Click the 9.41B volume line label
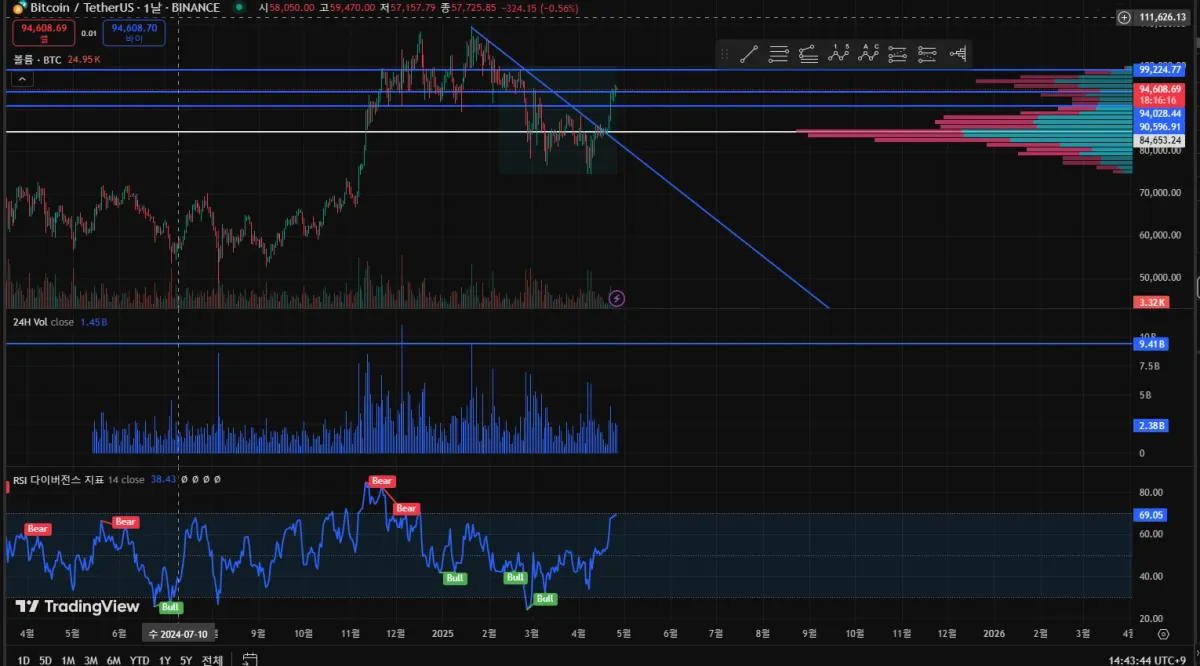 coord(1151,344)
